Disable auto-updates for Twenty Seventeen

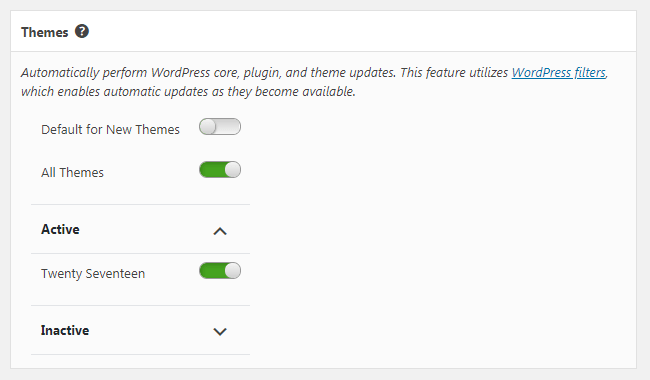click(x=220, y=271)
